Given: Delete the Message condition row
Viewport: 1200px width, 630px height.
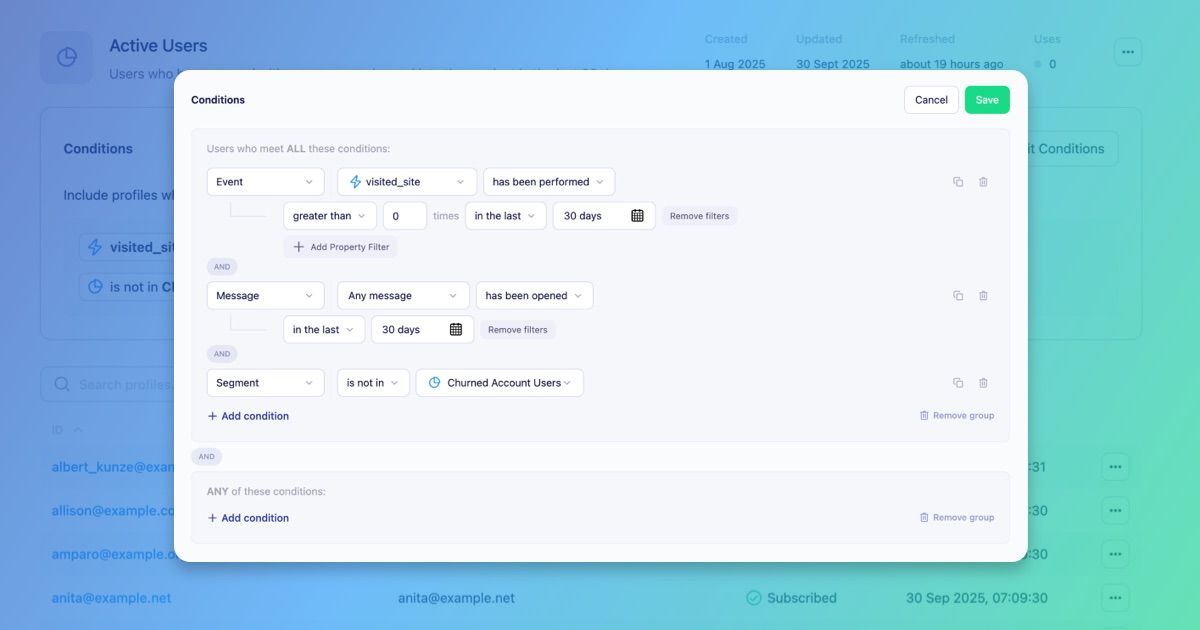Looking at the screenshot, I should point(983,296).
